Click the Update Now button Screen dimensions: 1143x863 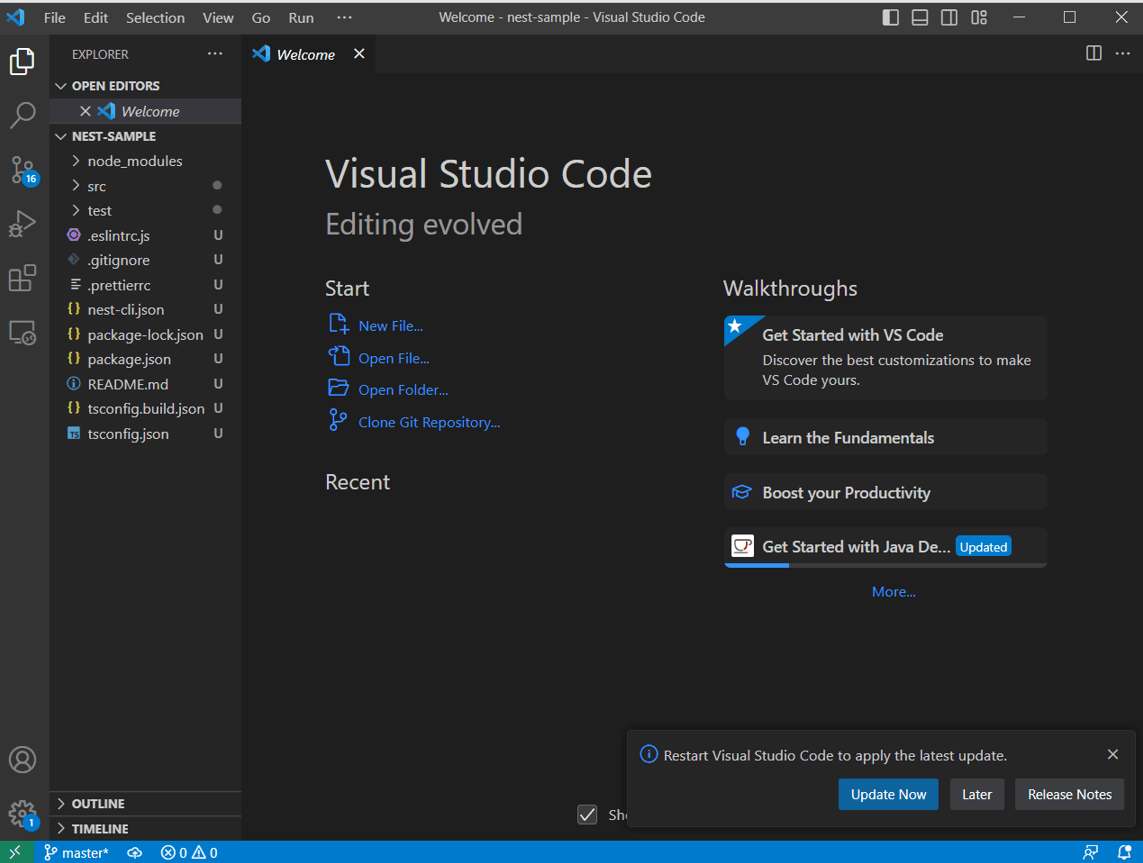point(888,794)
